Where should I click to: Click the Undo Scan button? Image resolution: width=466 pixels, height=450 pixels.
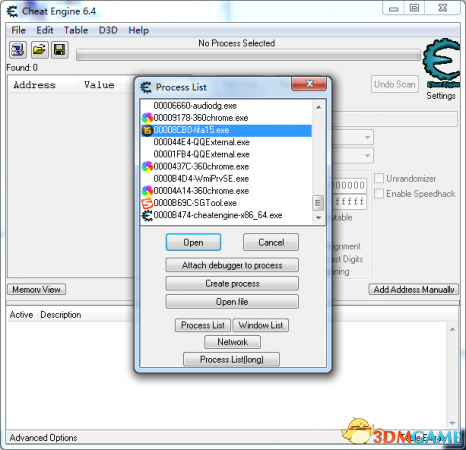[x=395, y=84]
